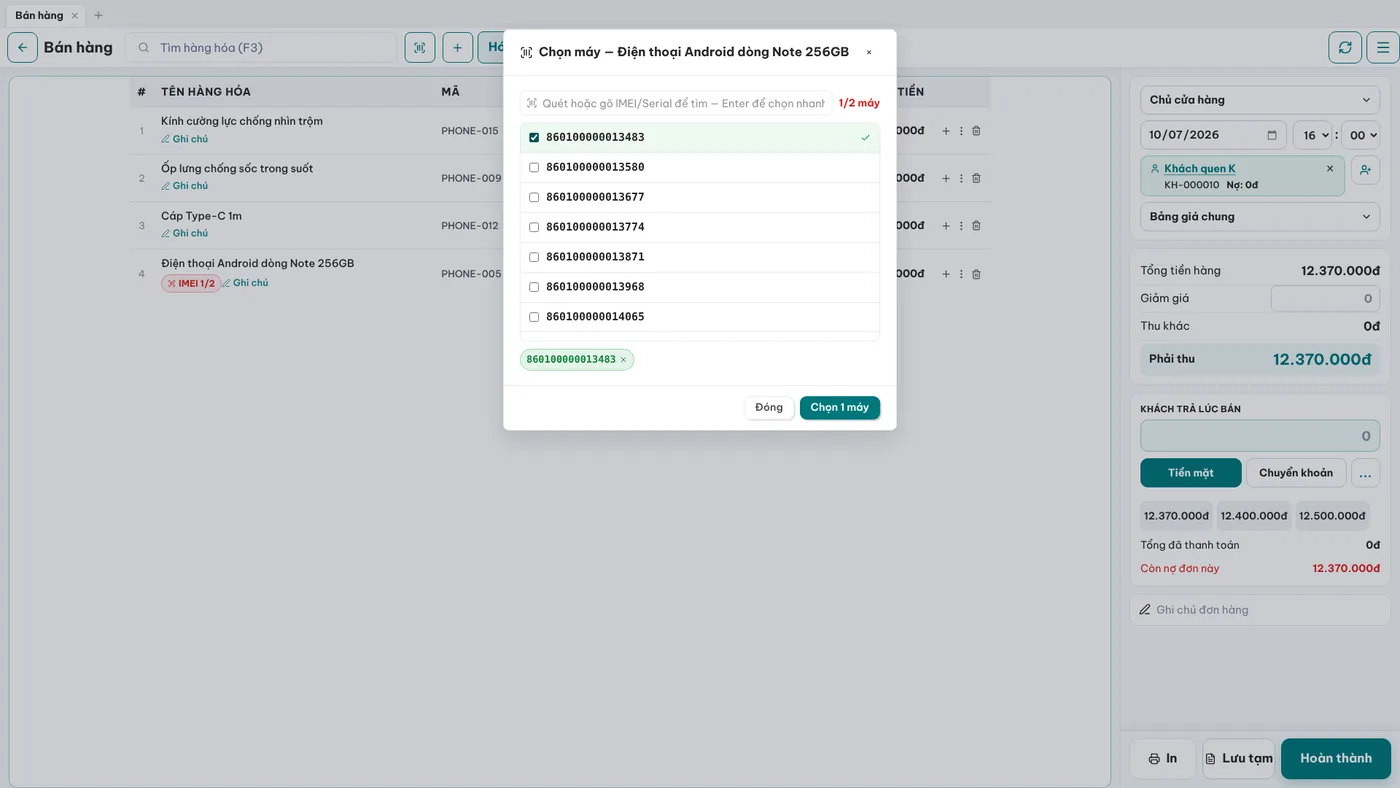Open more payment methods ellipsis button
Screen dimensions: 1400x788
1365,473
